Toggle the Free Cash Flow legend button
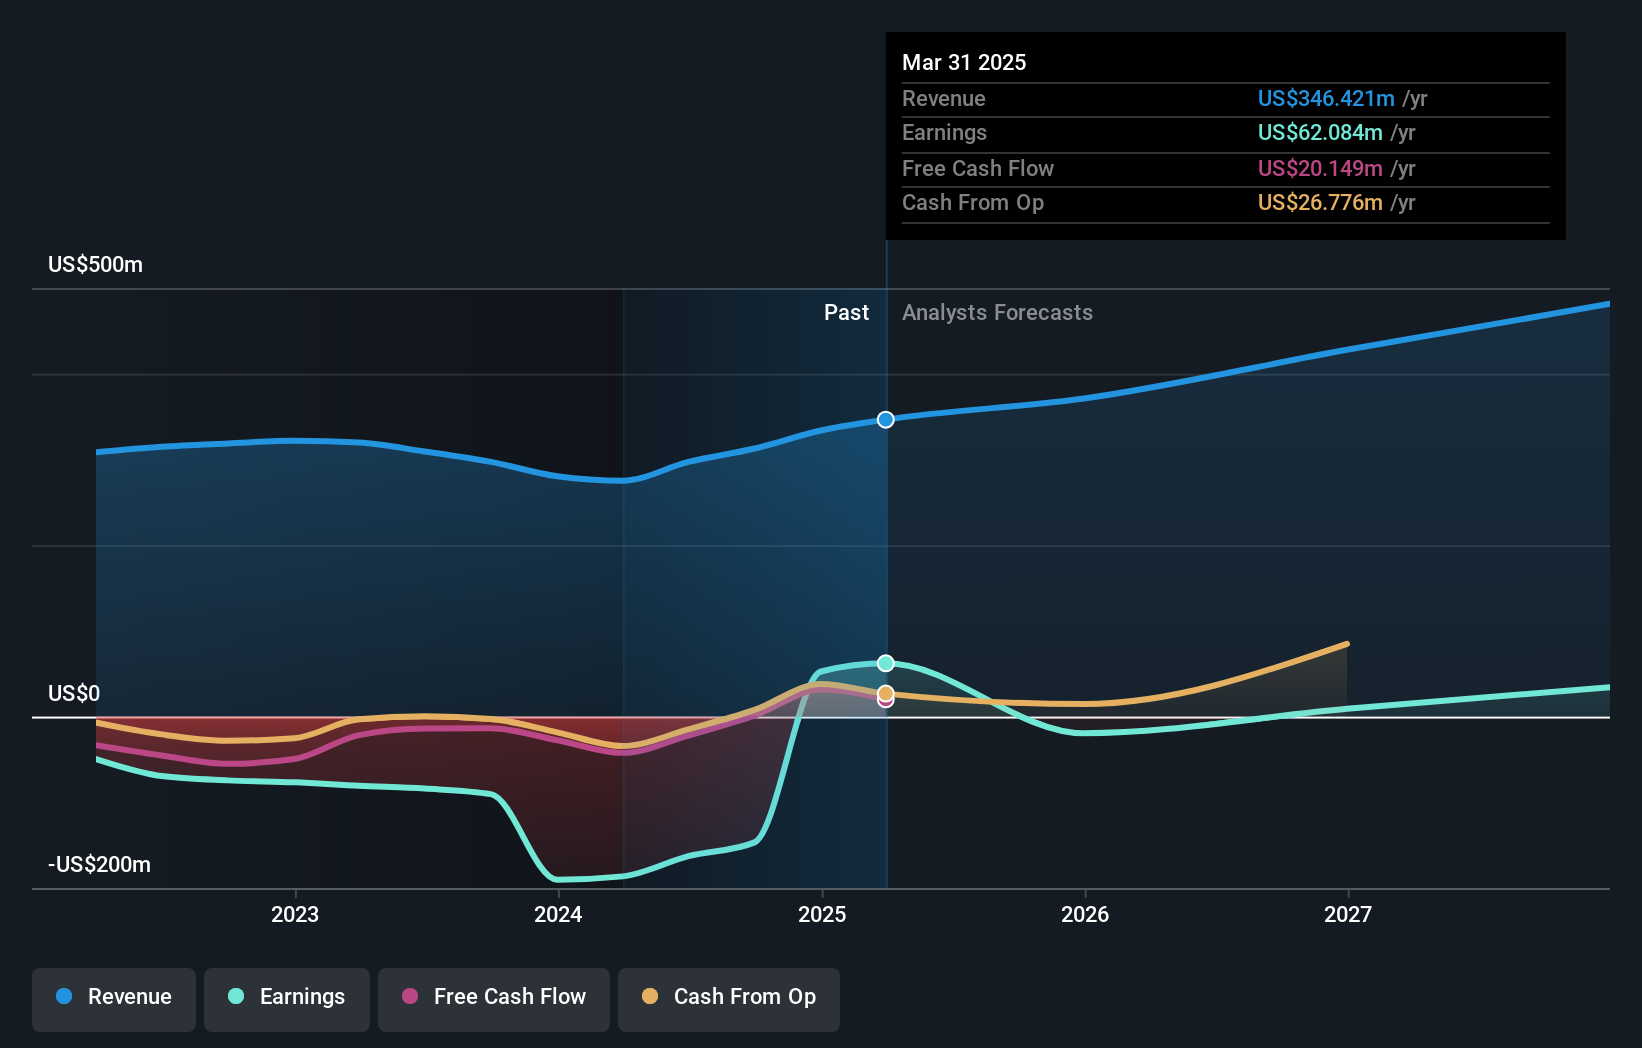Viewport: 1642px width, 1048px height. click(494, 999)
